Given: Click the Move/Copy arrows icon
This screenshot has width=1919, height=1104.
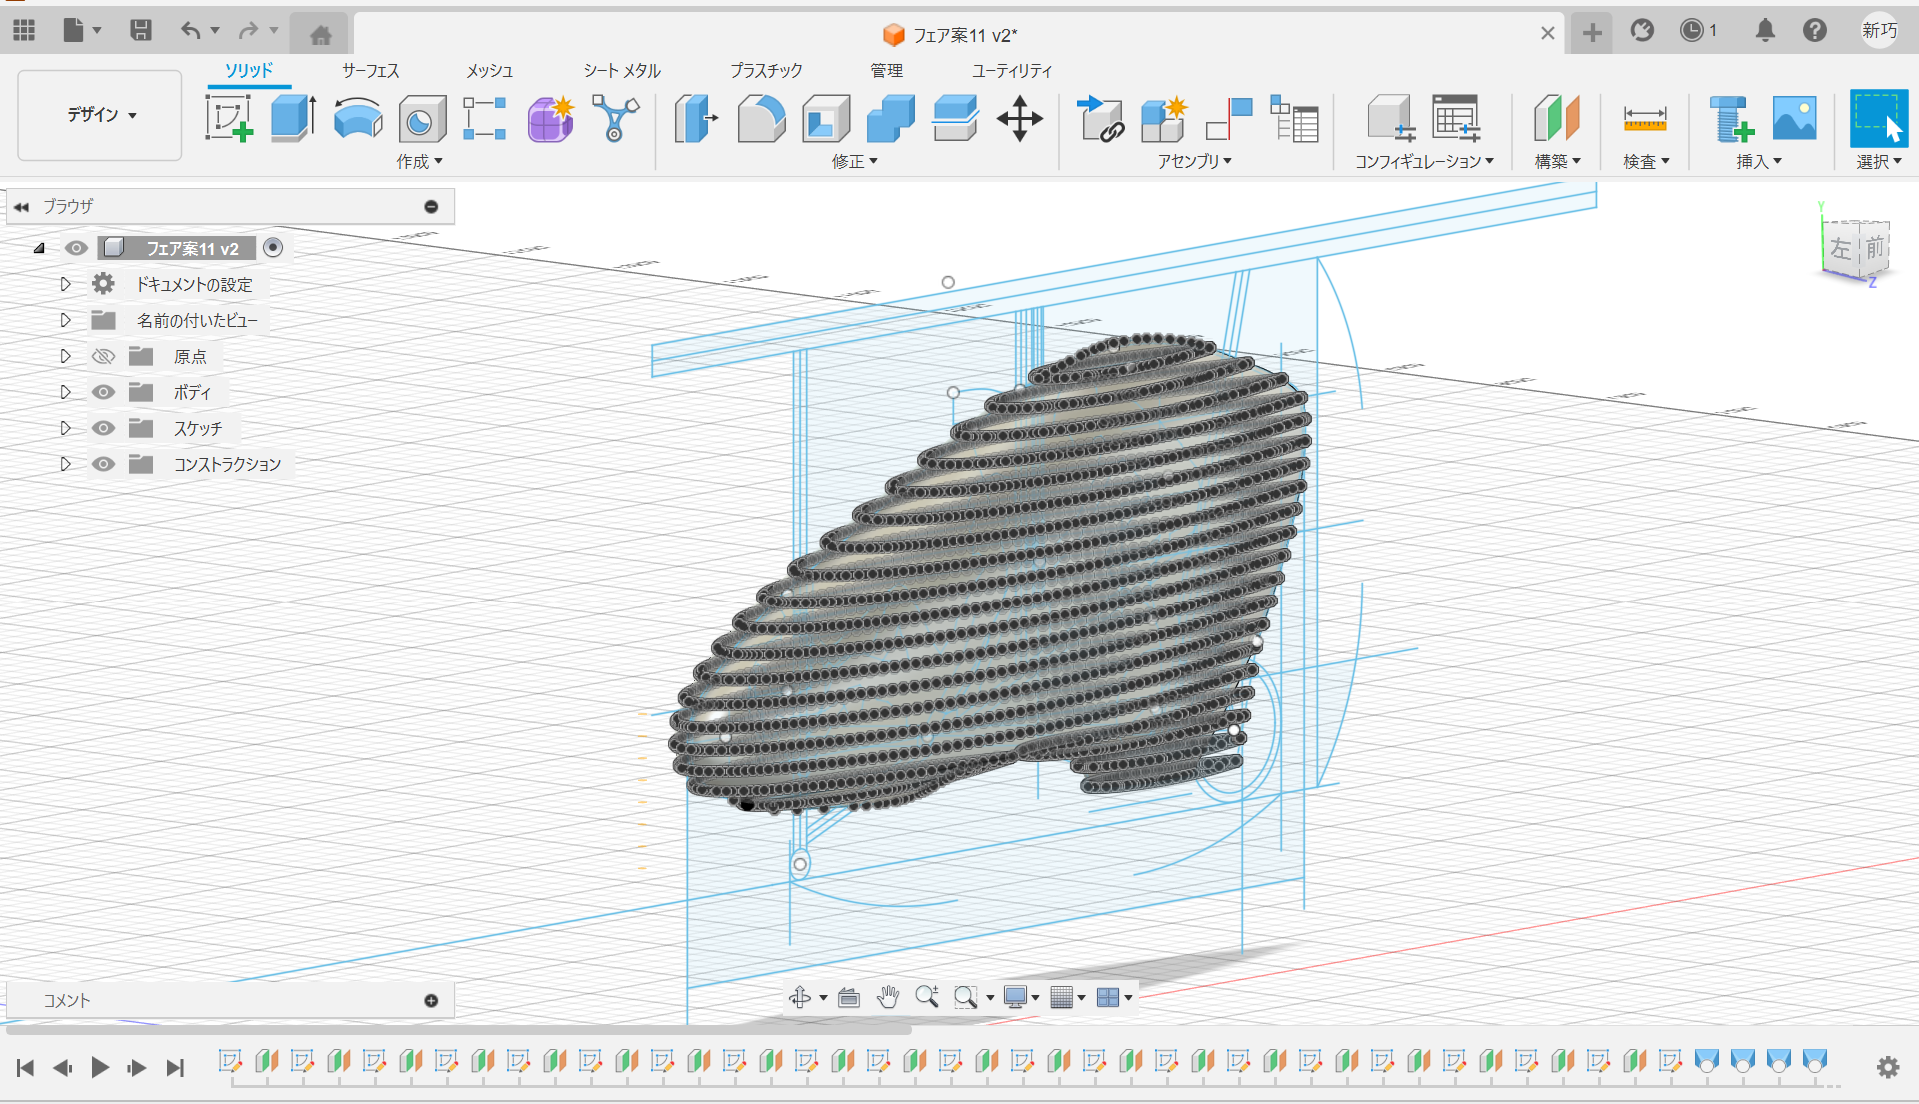Looking at the screenshot, I should coord(1019,119).
